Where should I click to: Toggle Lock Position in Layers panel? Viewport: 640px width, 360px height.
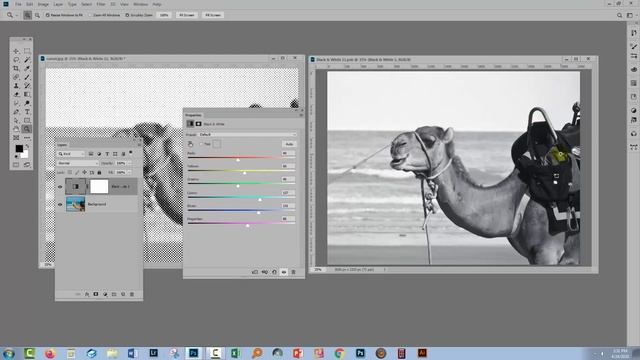(x=84, y=173)
